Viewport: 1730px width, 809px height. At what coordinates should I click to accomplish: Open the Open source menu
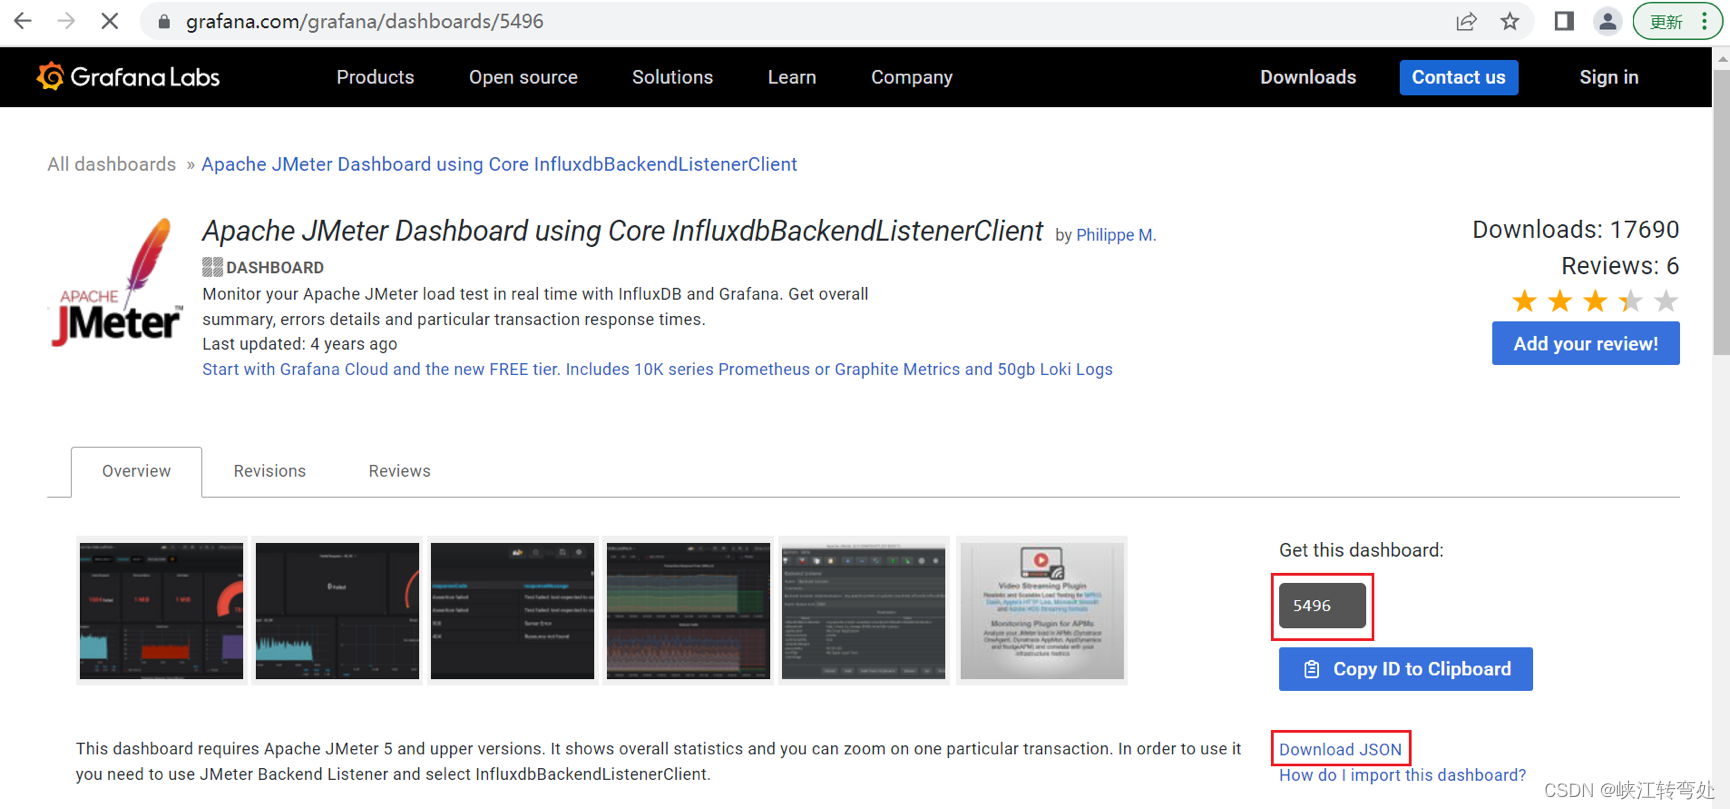[x=523, y=77]
